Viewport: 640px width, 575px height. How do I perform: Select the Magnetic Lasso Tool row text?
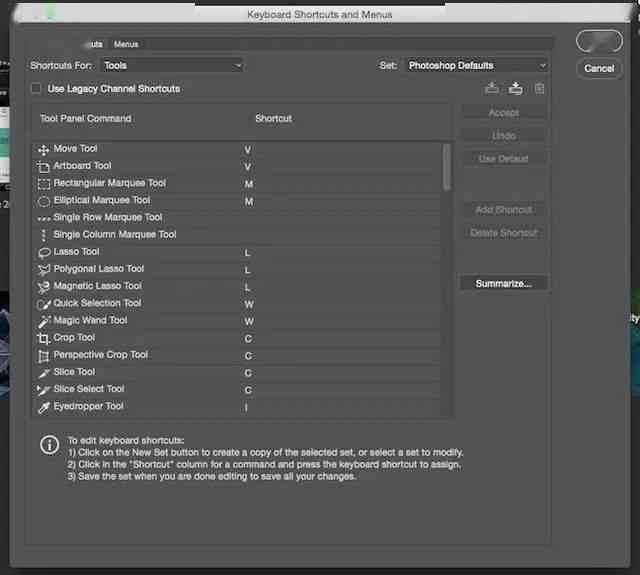click(x=98, y=286)
